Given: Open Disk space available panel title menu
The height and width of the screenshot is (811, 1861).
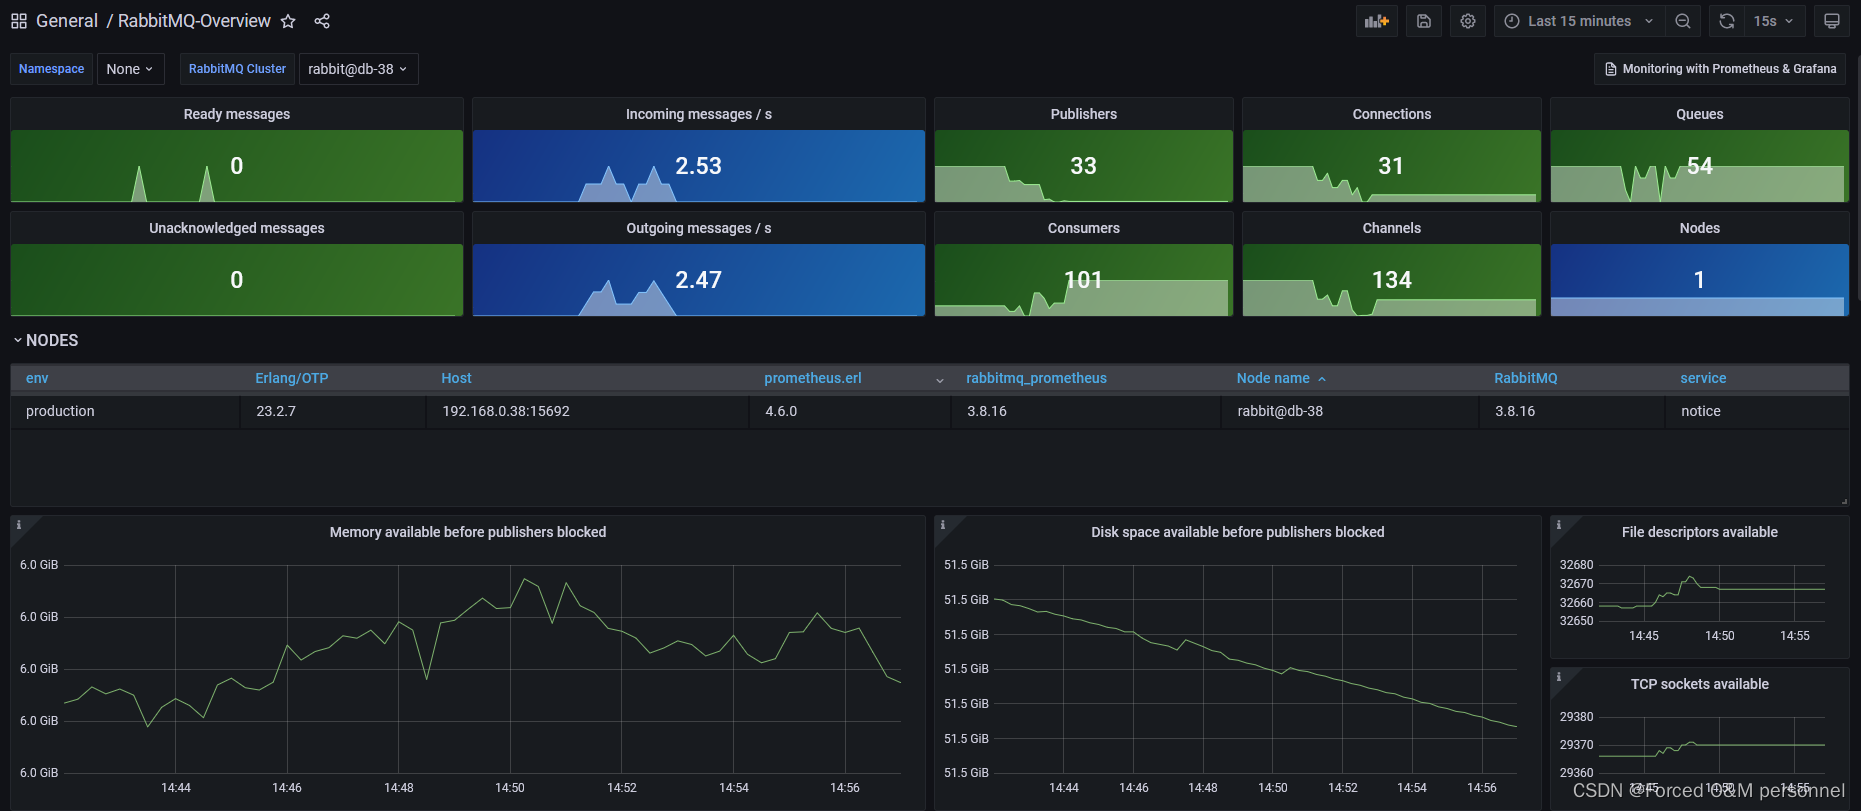Looking at the screenshot, I should (x=1238, y=532).
